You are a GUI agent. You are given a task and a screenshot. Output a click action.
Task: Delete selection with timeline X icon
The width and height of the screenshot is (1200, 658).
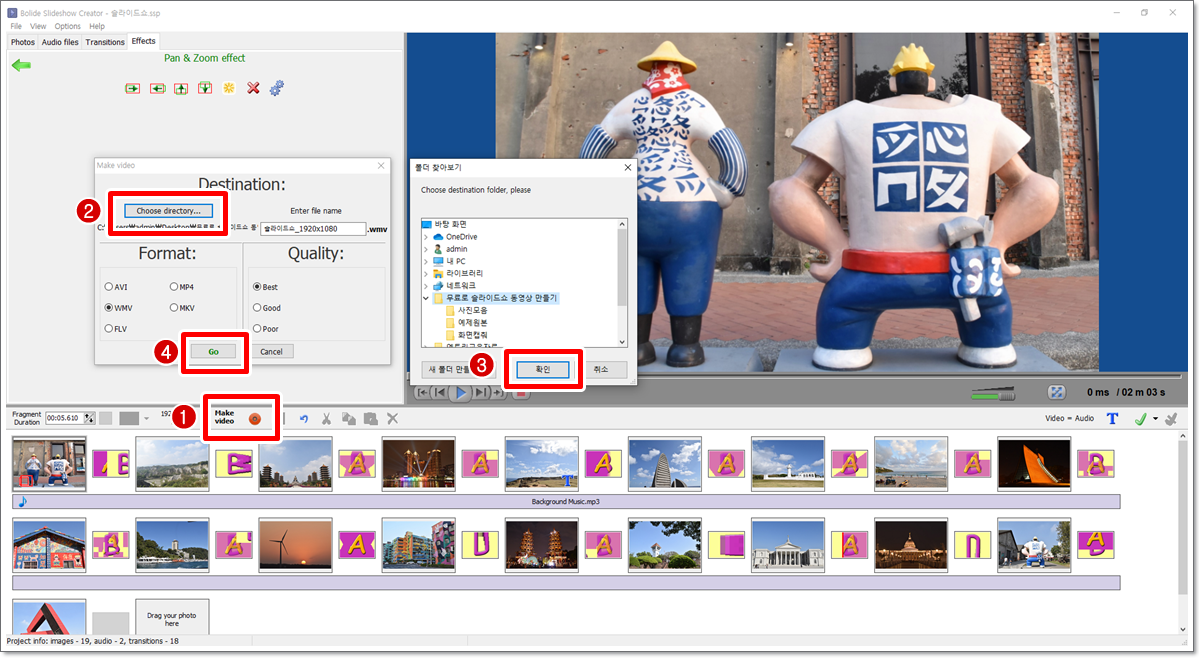(392, 419)
